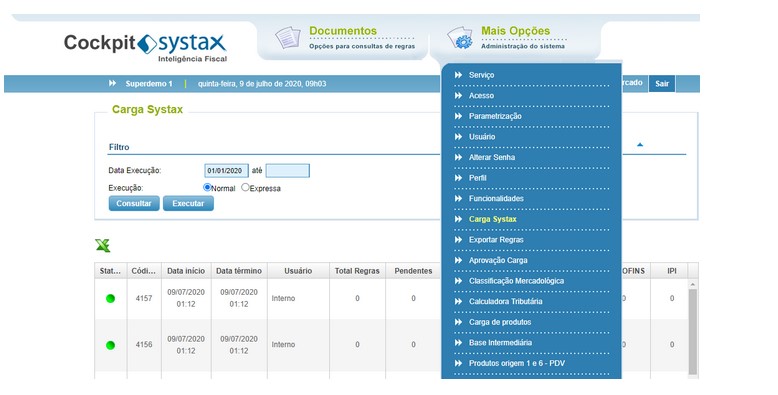The height and width of the screenshot is (395, 778).
Task: Select the Expressa execution radio button
Action: click(x=245, y=188)
